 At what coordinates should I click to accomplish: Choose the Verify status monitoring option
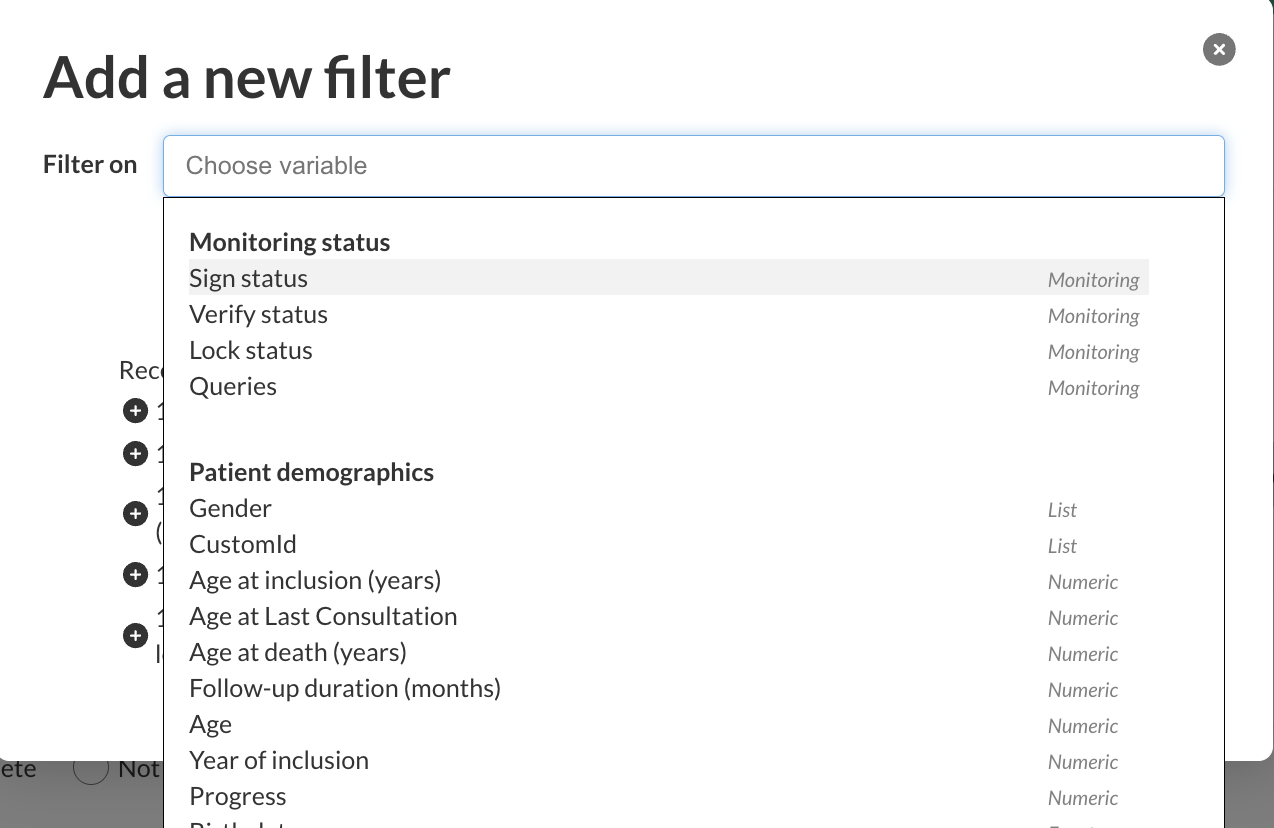tap(259, 314)
